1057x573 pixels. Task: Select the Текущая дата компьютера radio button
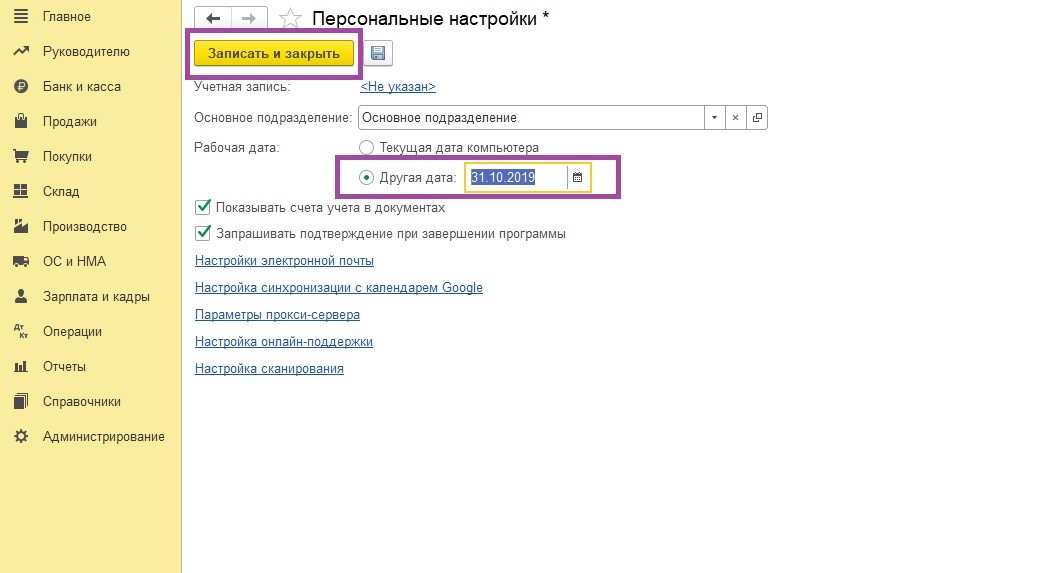click(366, 148)
